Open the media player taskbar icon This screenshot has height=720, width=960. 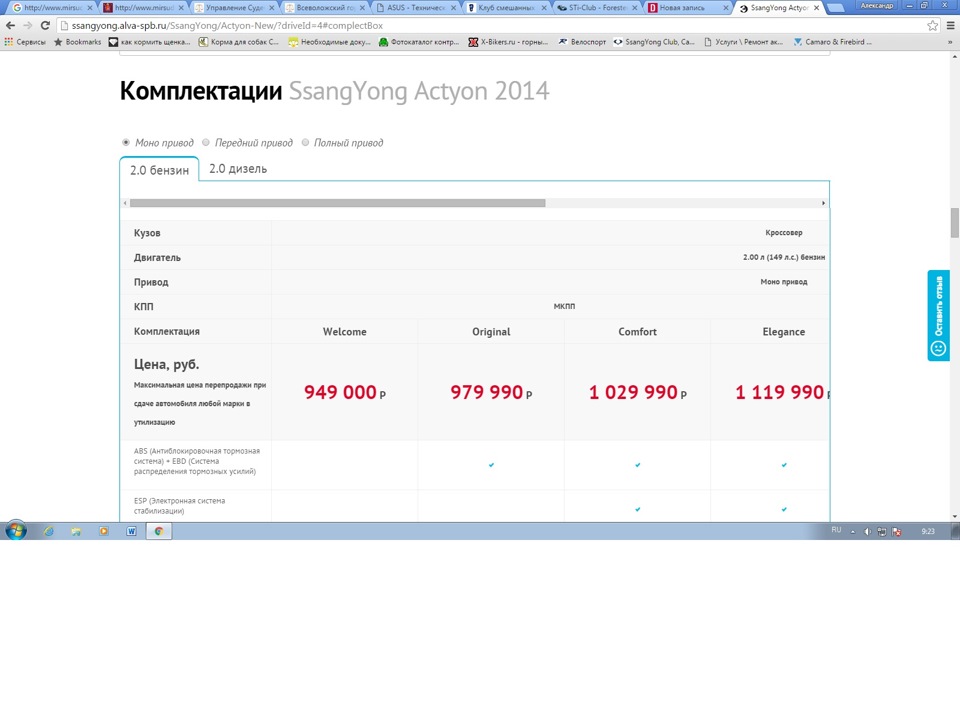[103, 531]
